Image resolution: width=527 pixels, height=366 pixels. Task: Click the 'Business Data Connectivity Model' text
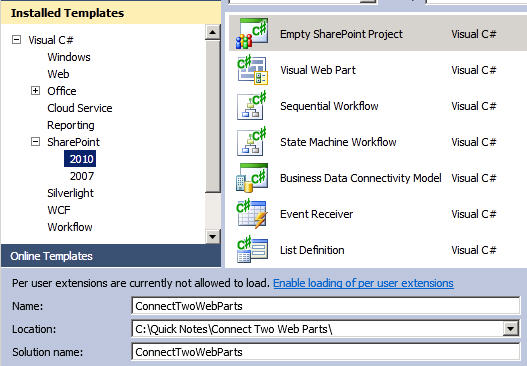(x=361, y=178)
